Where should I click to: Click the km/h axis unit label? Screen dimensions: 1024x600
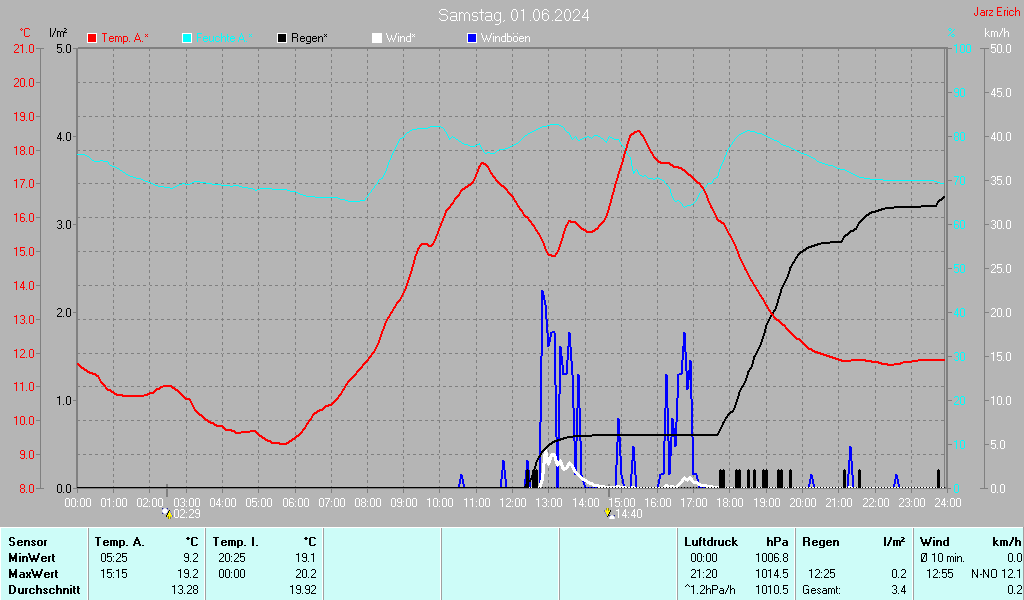pos(996,33)
